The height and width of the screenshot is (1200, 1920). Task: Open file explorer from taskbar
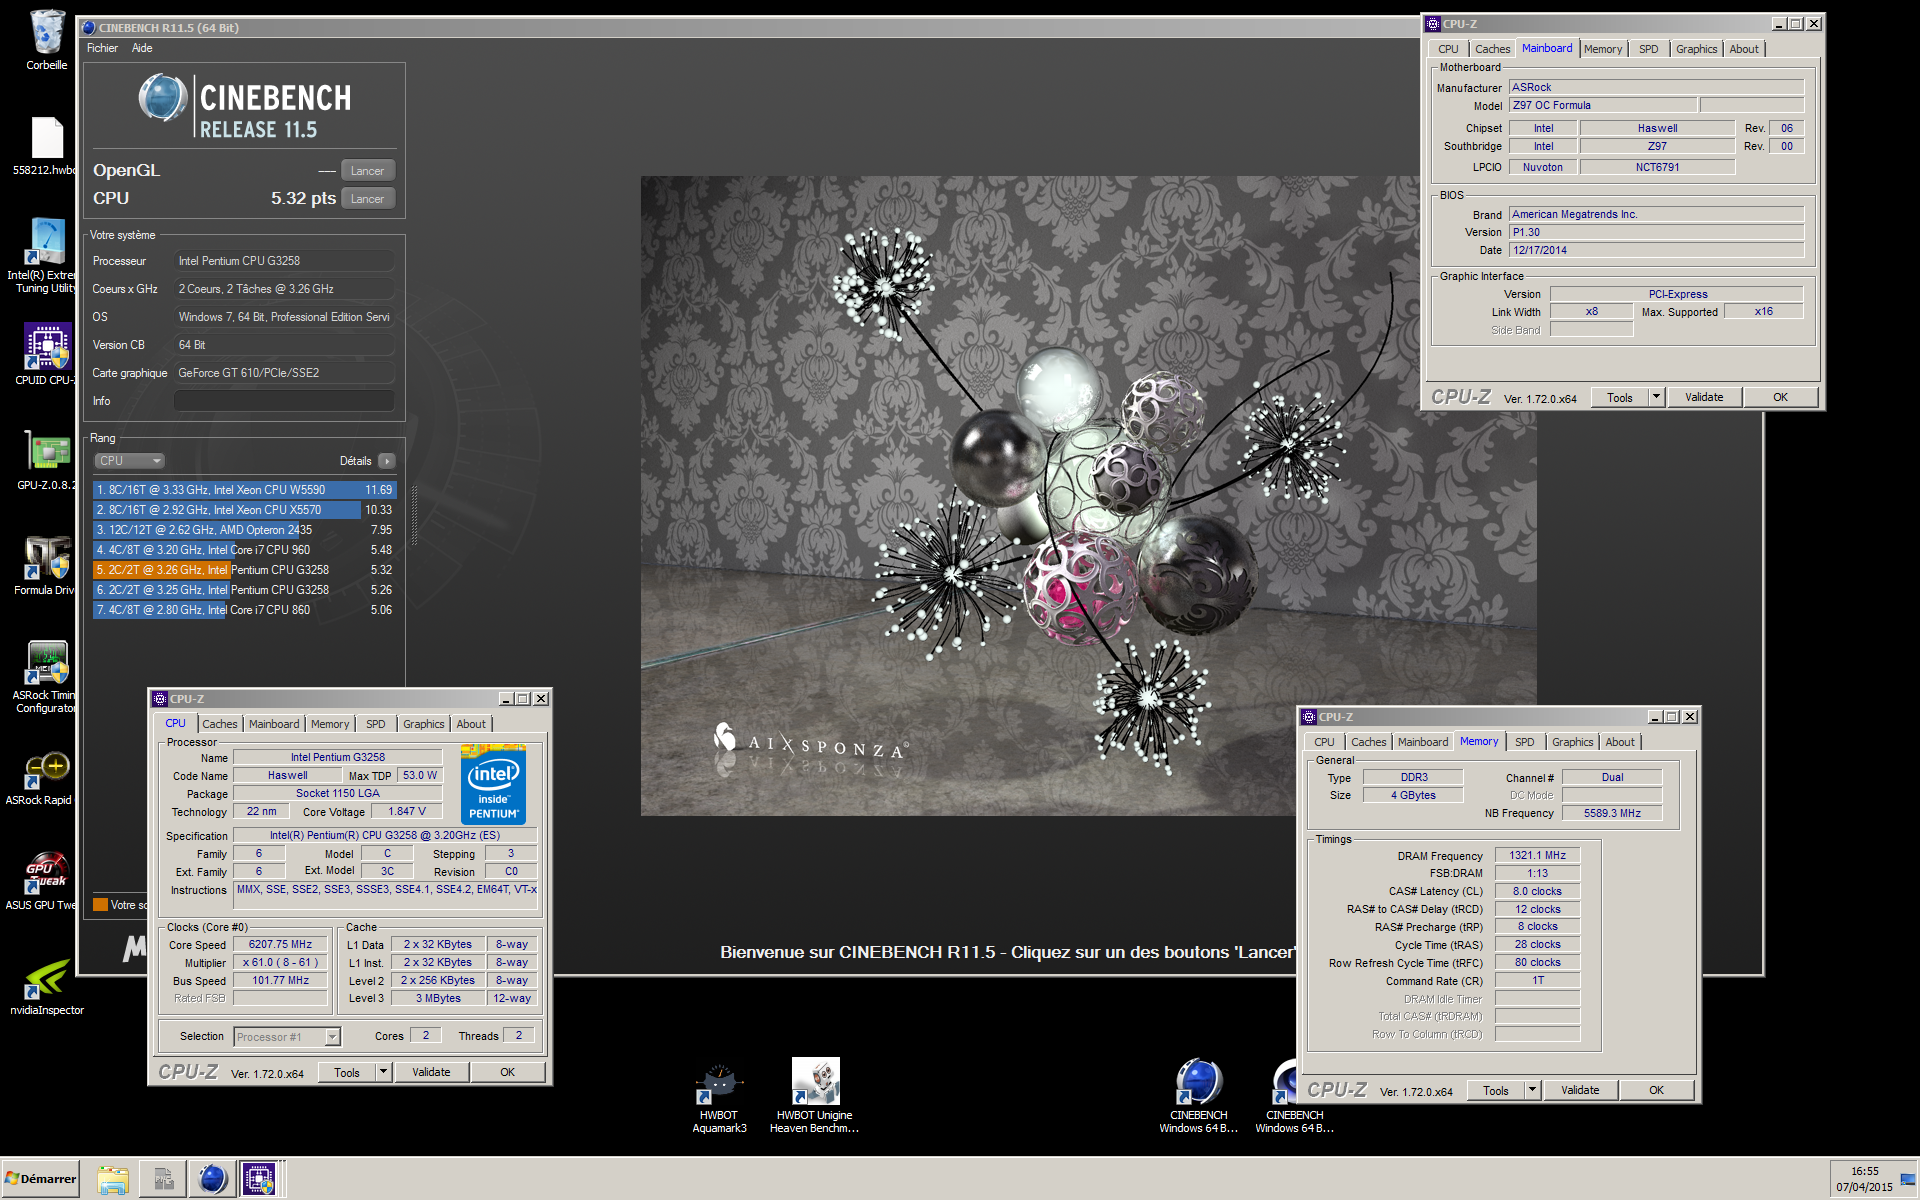pyautogui.click(x=113, y=1180)
